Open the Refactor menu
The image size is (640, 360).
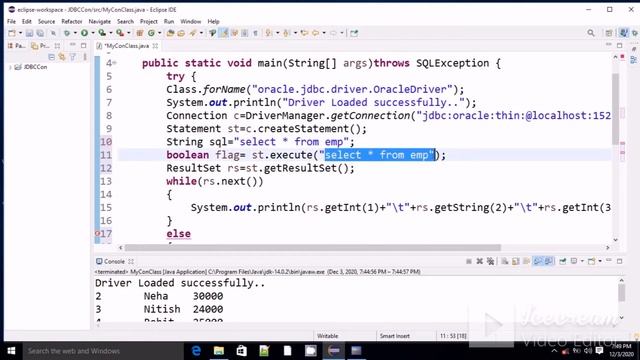(x=72, y=21)
